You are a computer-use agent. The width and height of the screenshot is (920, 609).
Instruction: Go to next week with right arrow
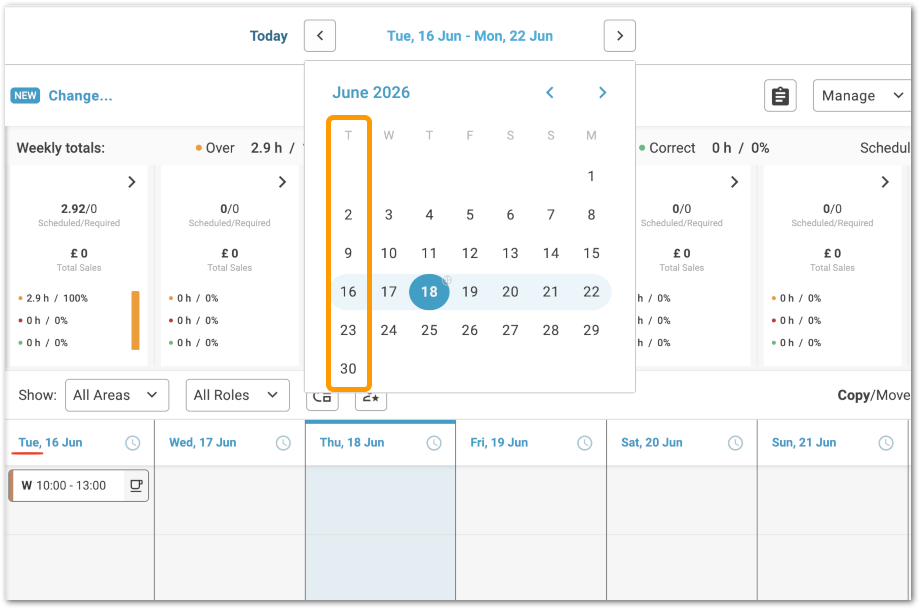coord(620,36)
